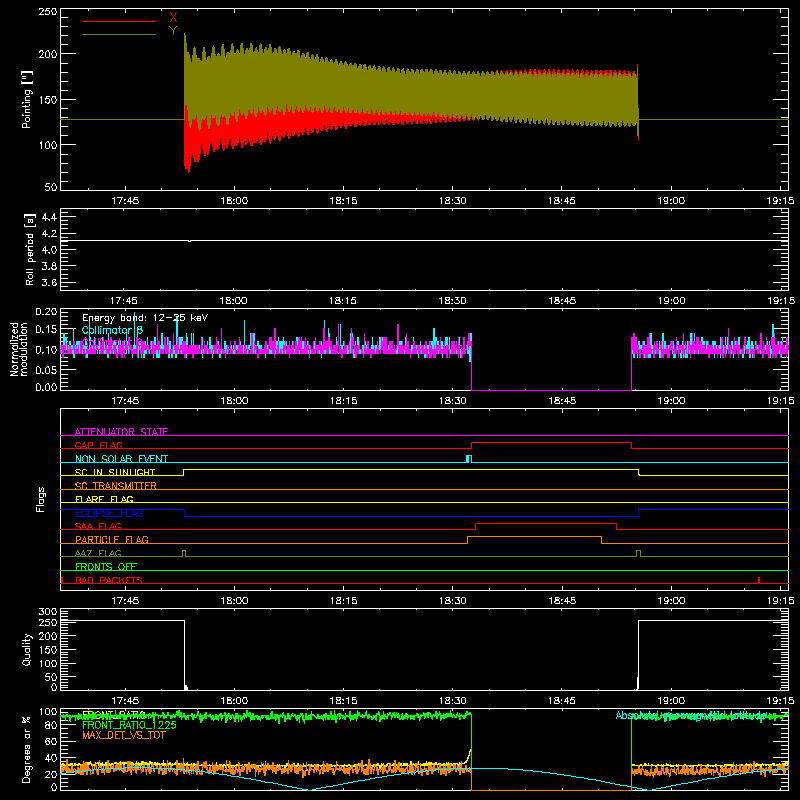Click 18:30 under the Pointing plot
The image size is (800, 800).
[453, 201]
